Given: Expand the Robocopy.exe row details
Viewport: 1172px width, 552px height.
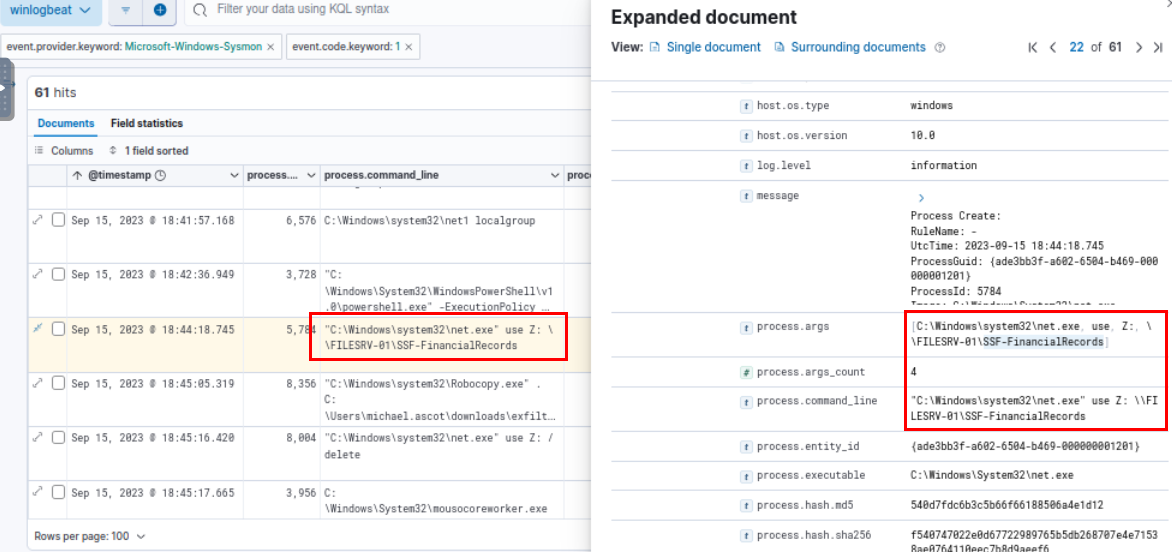Looking at the screenshot, I should tap(38, 384).
